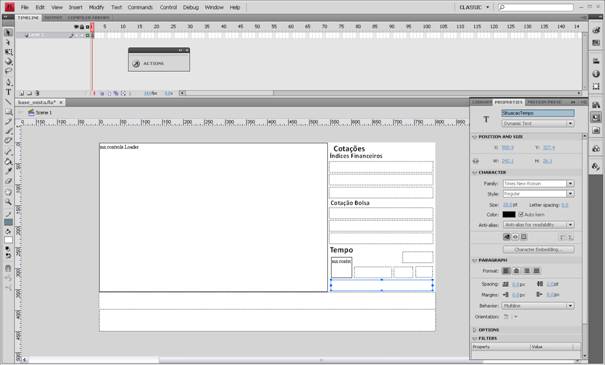The height and width of the screenshot is (365, 605).
Task: Open the Dynamic Text type dropdown
Action: (x=538, y=123)
